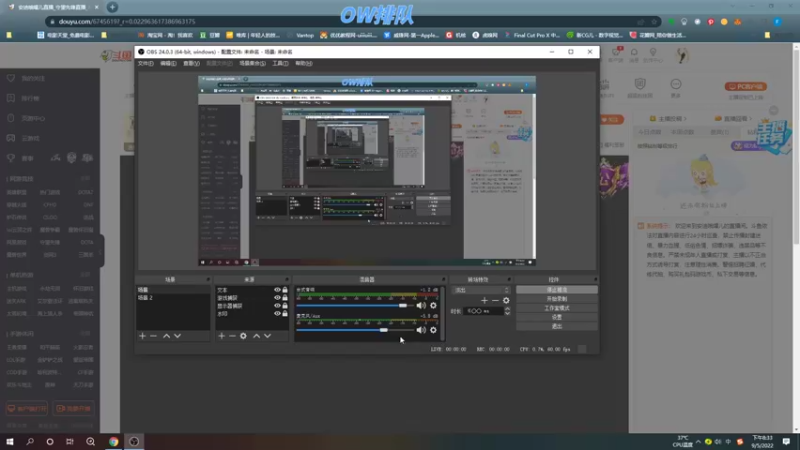This screenshot has height=450, width=800.
Task: Show hidden system tray icons
Action: [698, 441]
